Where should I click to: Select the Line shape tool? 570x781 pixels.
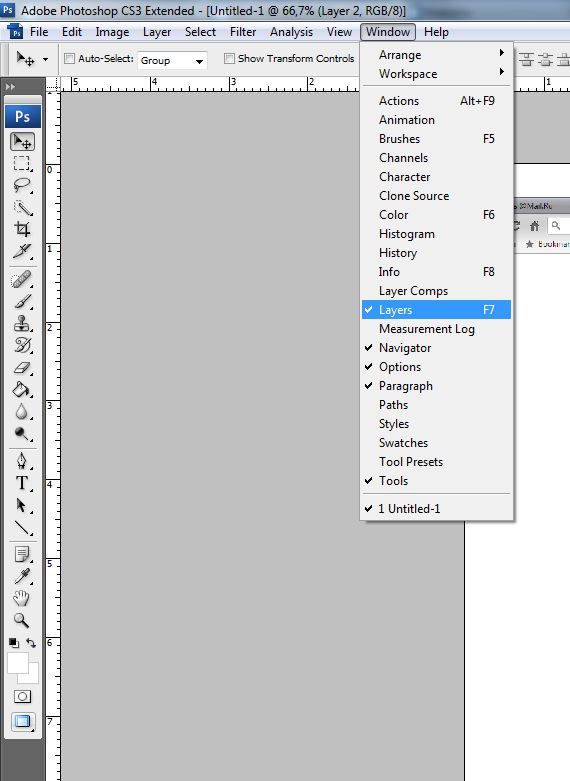(x=22, y=527)
